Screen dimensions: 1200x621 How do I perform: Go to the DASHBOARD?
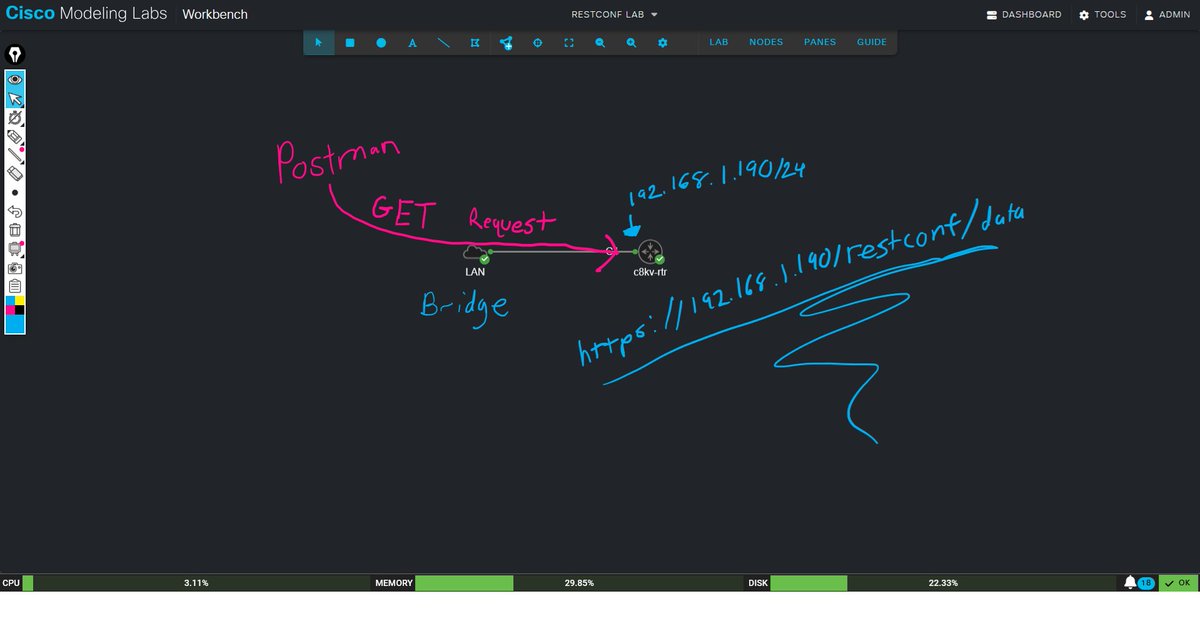pos(1023,15)
